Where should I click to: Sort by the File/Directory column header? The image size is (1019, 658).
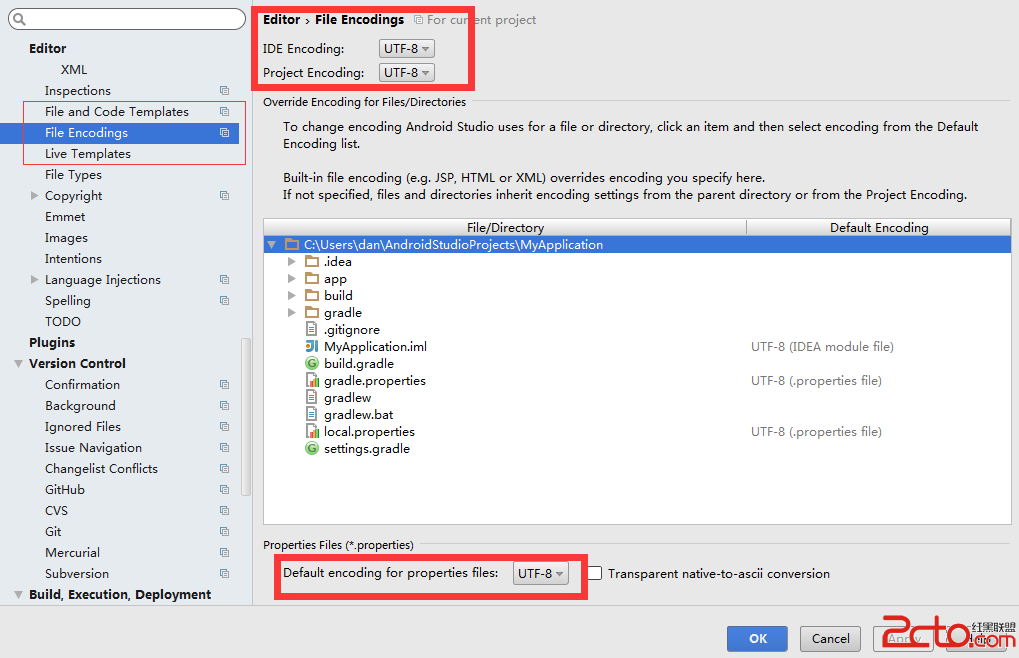tap(505, 227)
